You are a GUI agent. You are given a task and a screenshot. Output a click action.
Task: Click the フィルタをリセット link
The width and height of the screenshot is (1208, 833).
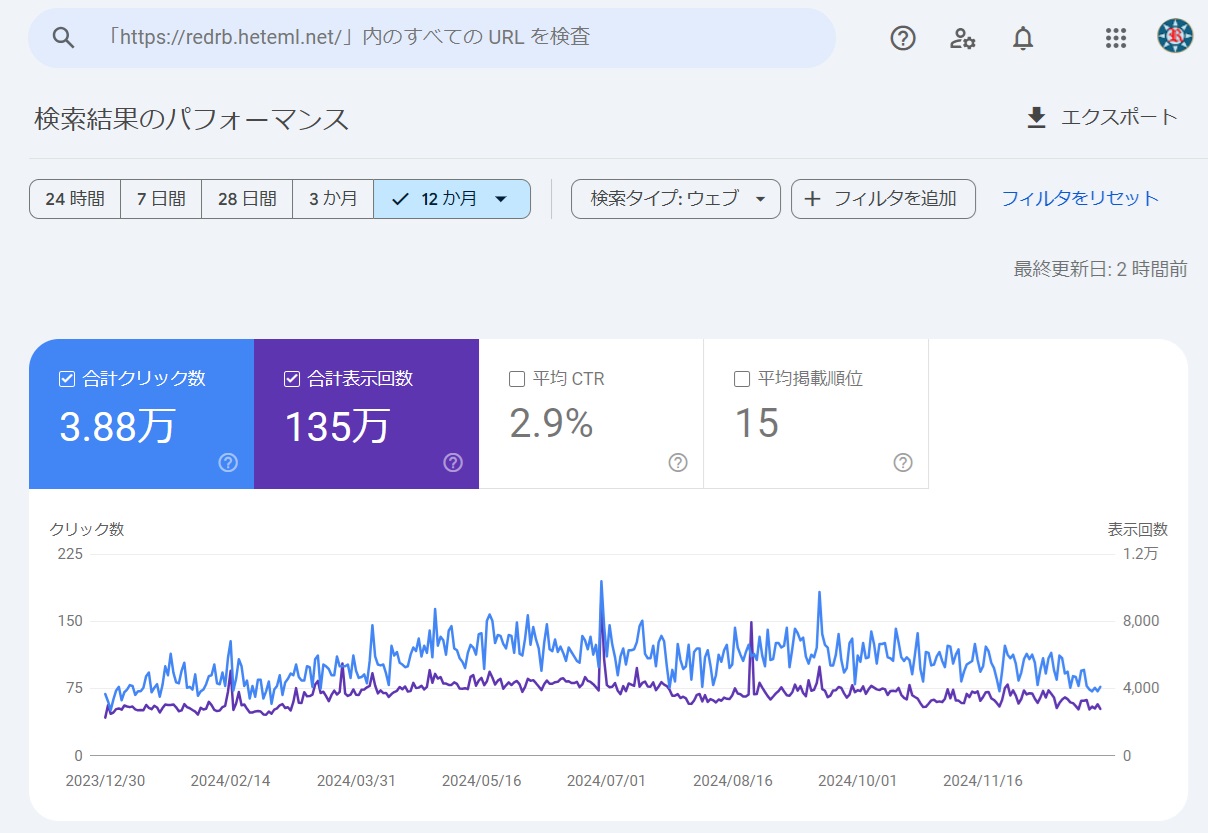point(1080,198)
